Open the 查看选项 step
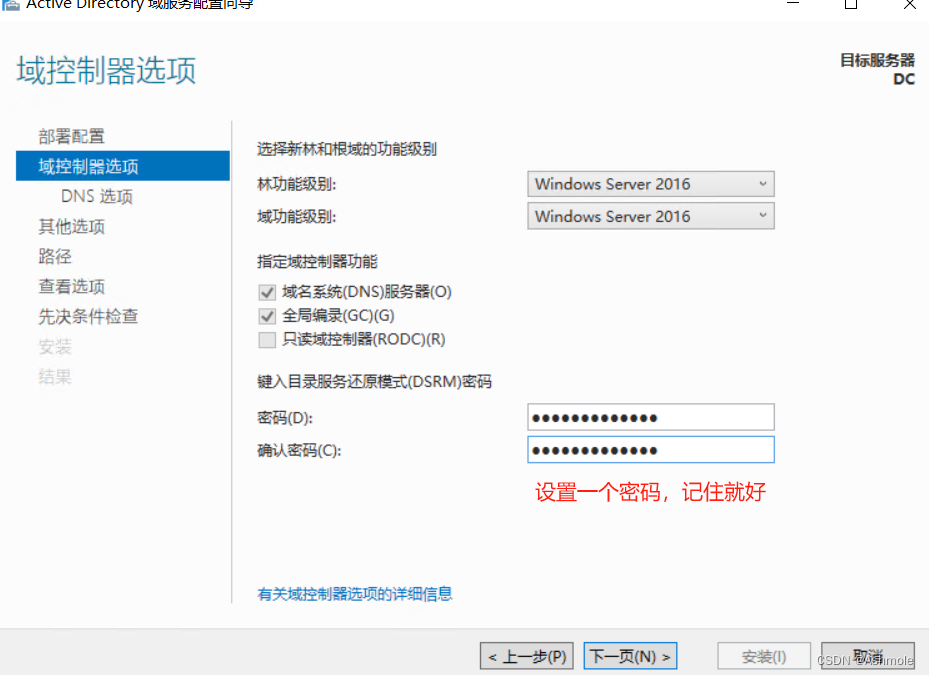This screenshot has height=675, width=929. pyautogui.click(x=71, y=286)
